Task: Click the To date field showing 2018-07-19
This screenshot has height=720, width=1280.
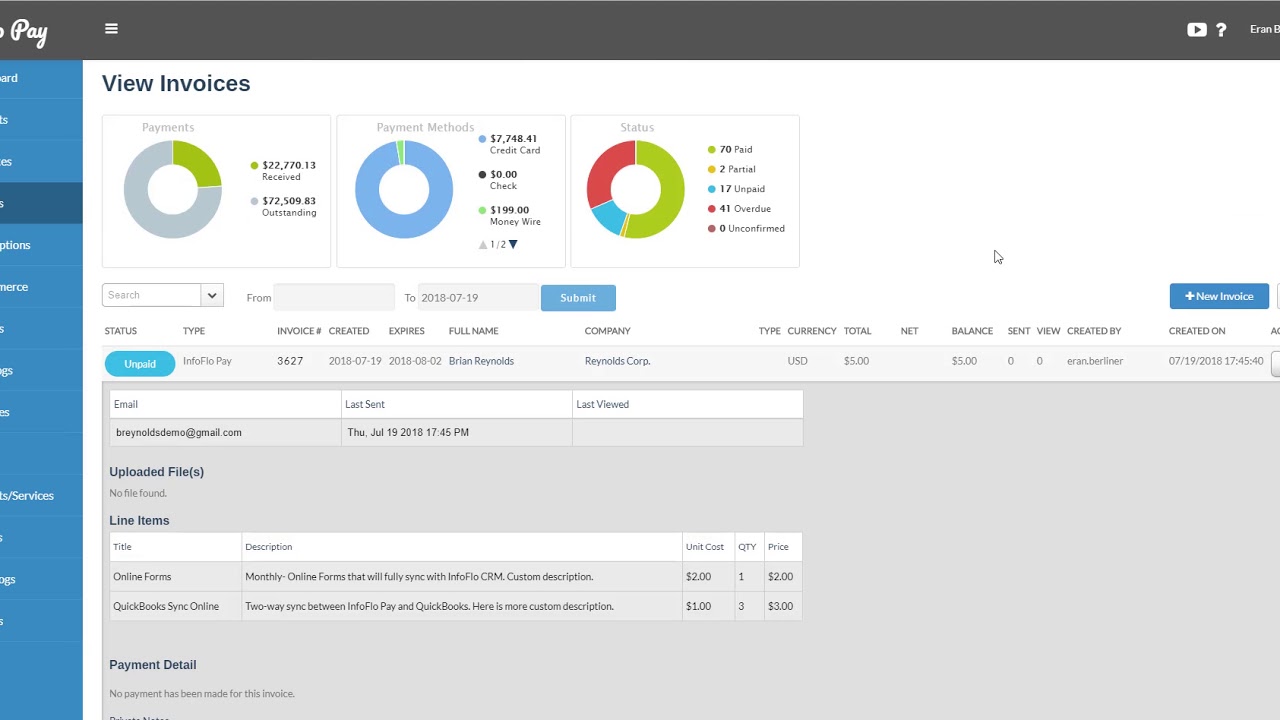Action: 478,297
